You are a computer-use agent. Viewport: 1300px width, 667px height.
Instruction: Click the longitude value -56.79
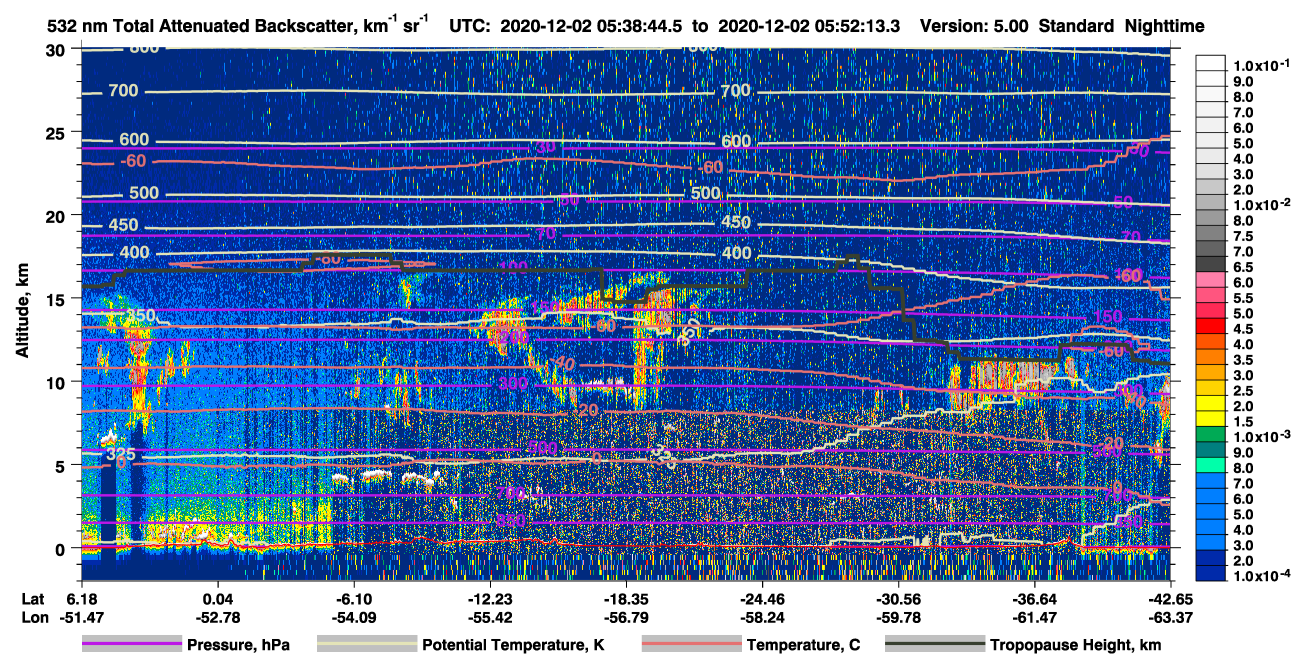tap(626, 617)
